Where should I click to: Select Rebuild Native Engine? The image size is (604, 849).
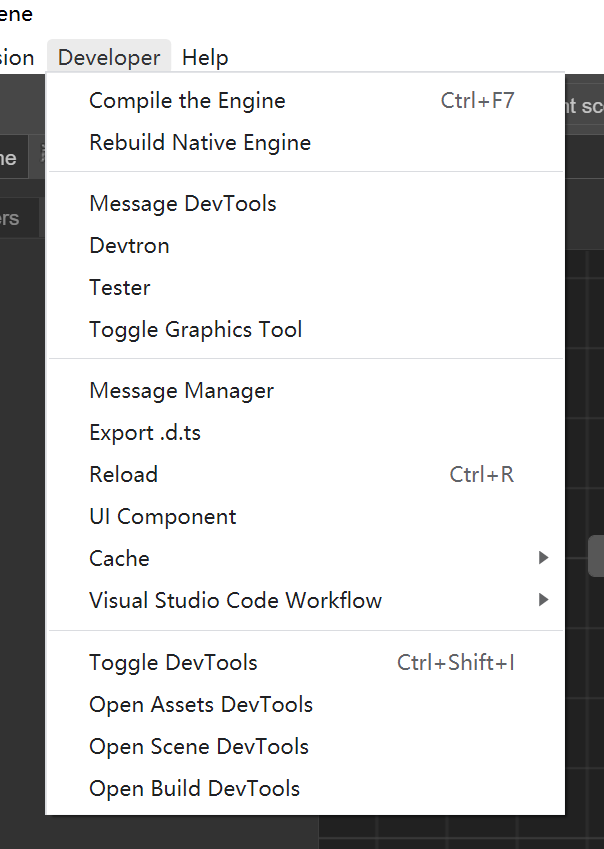[200, 143]
